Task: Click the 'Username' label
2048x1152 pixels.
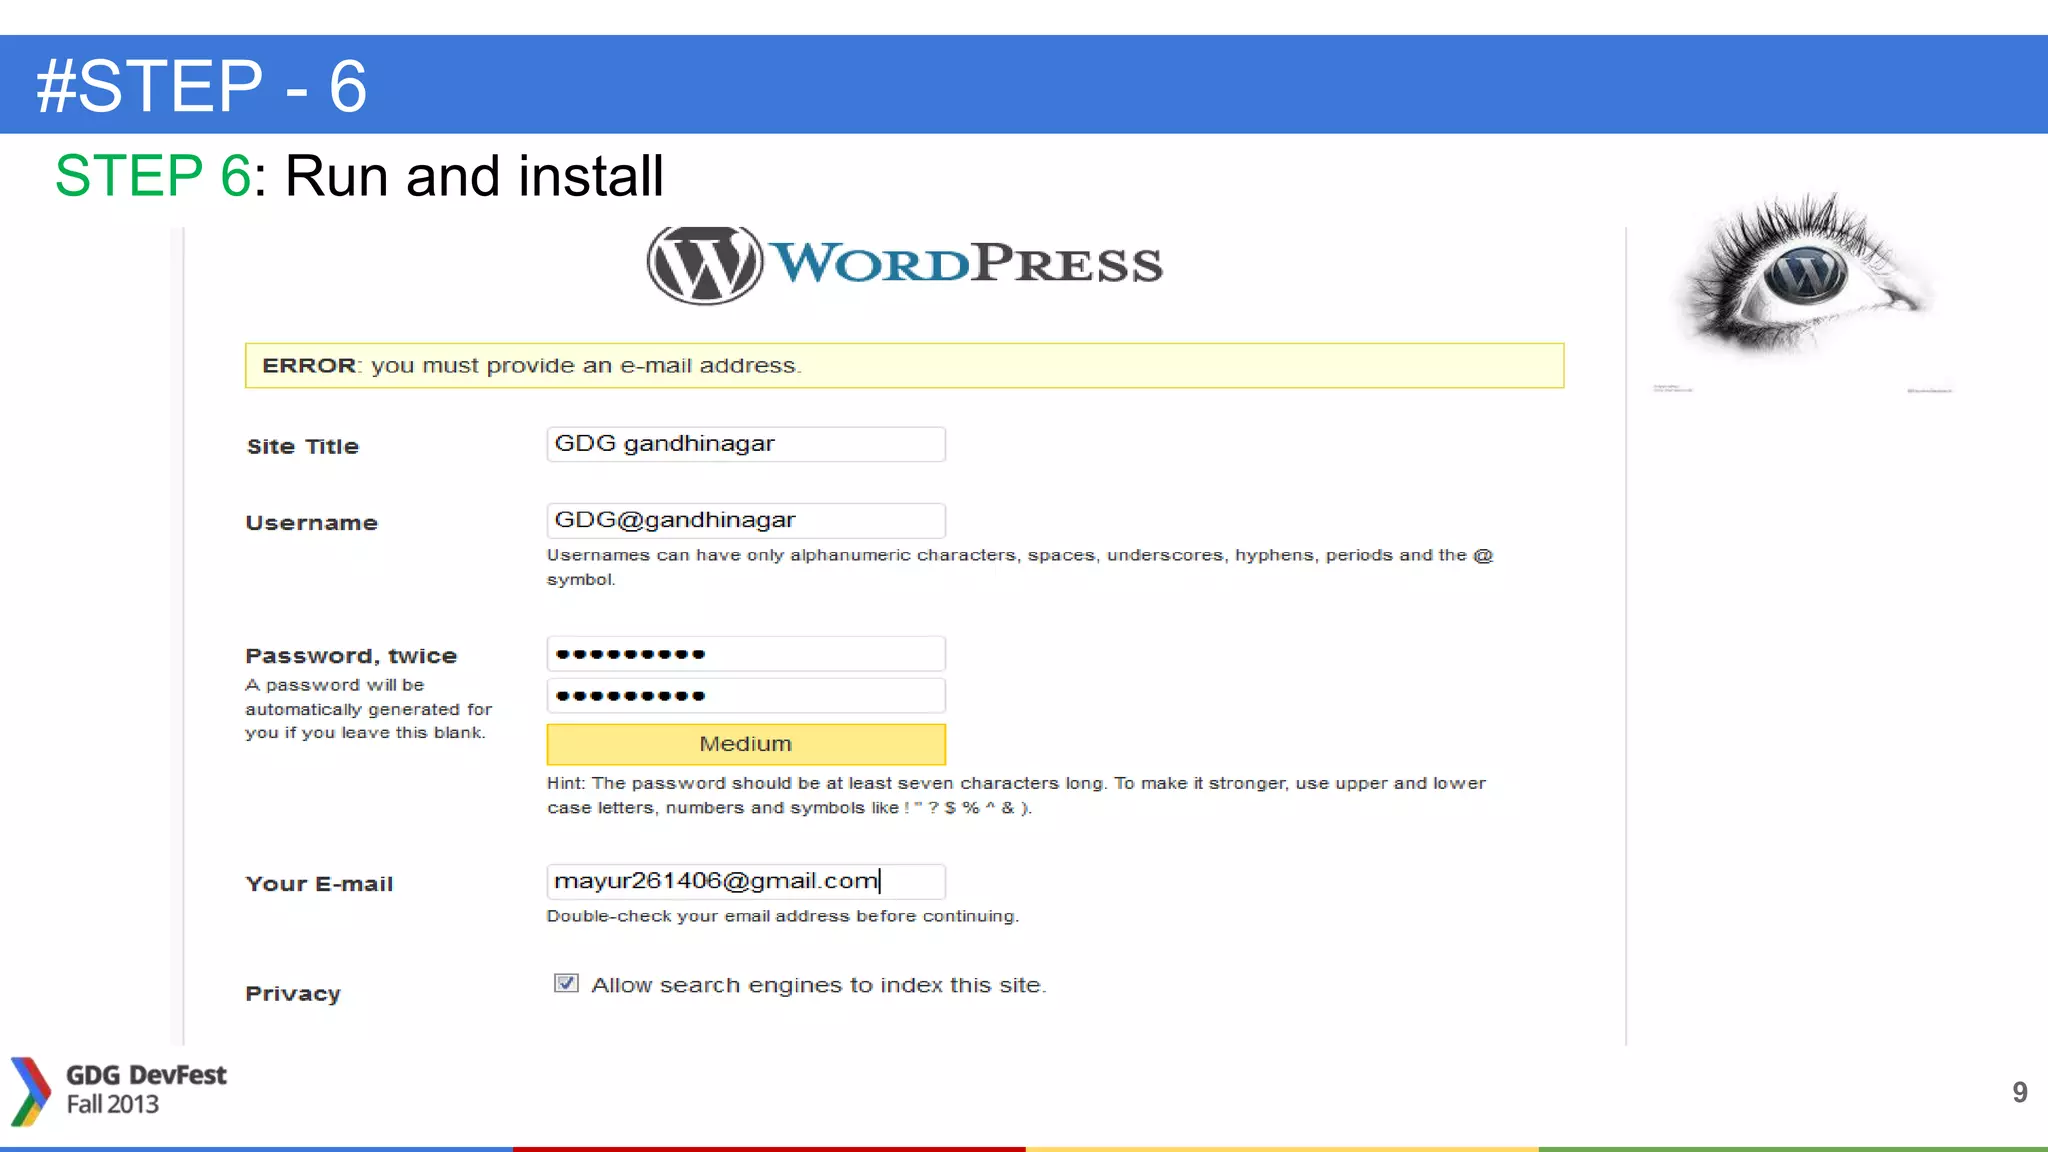Action: [x=312, y=523]
